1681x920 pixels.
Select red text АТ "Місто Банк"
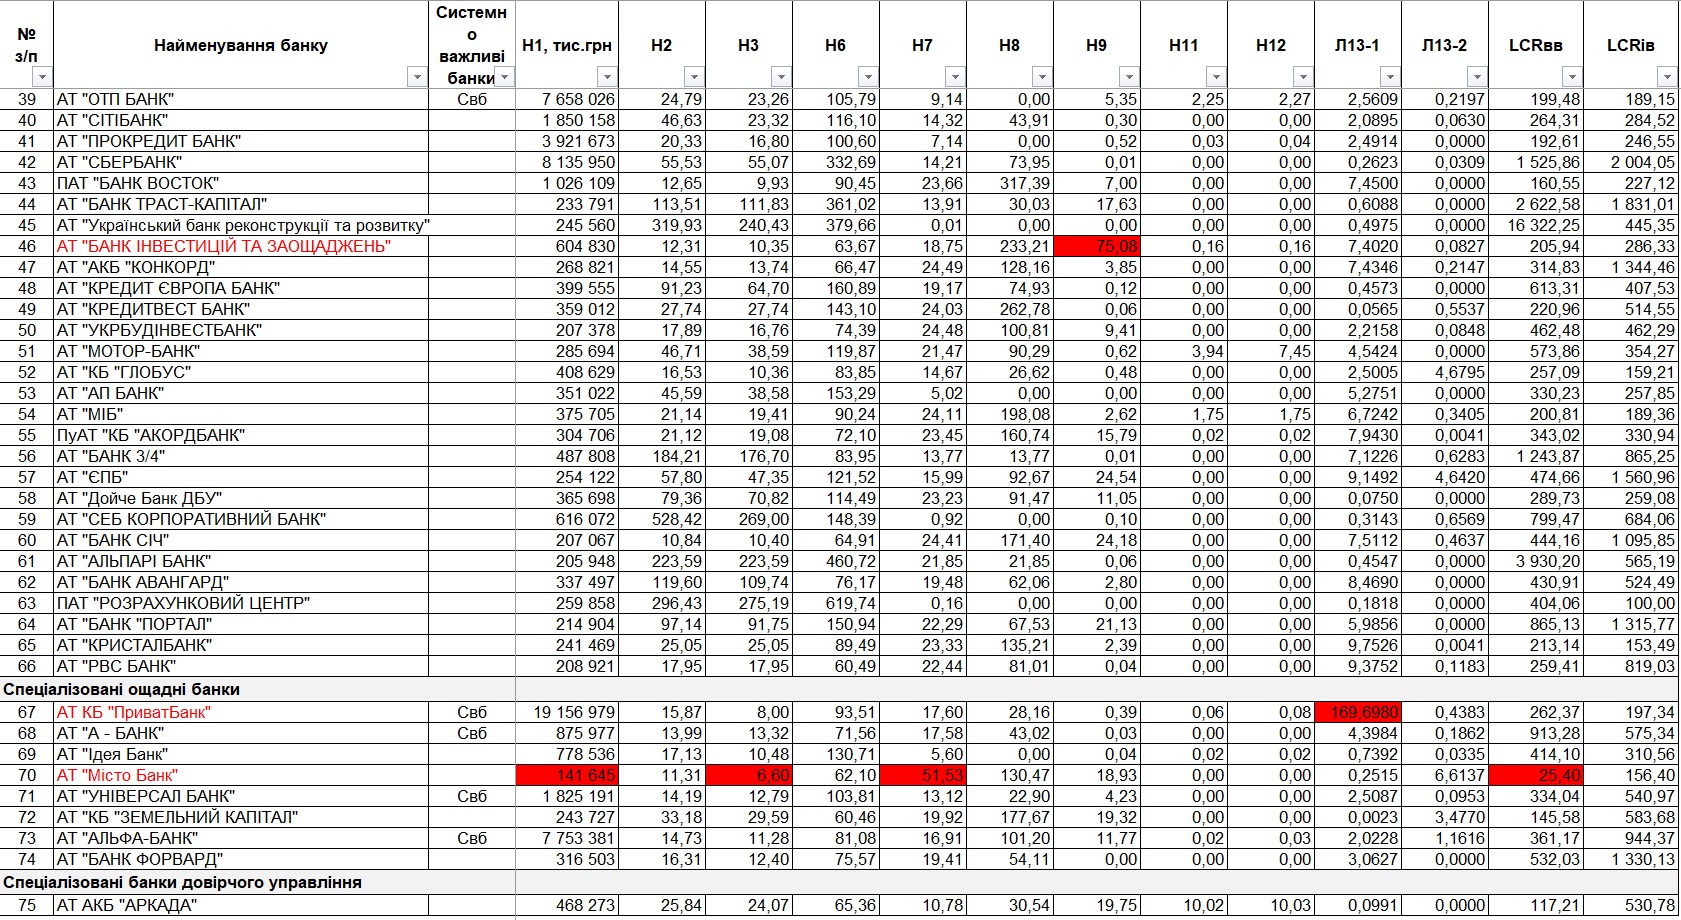pos(117,775)
